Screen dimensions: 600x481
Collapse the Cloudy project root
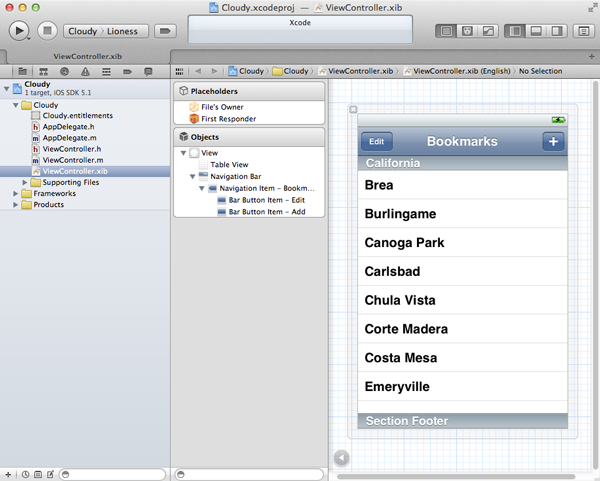6,88
